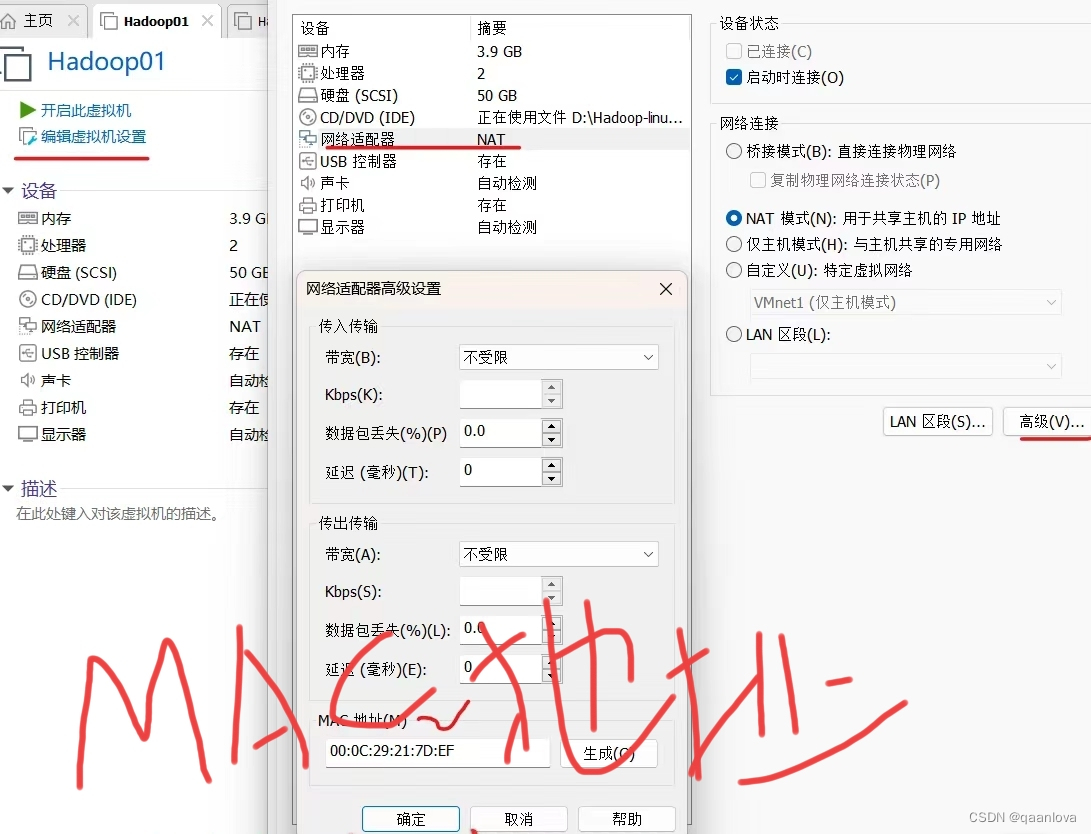
Task: Toggle the 已连接(C) checkbox
Action: pos(733,51)
